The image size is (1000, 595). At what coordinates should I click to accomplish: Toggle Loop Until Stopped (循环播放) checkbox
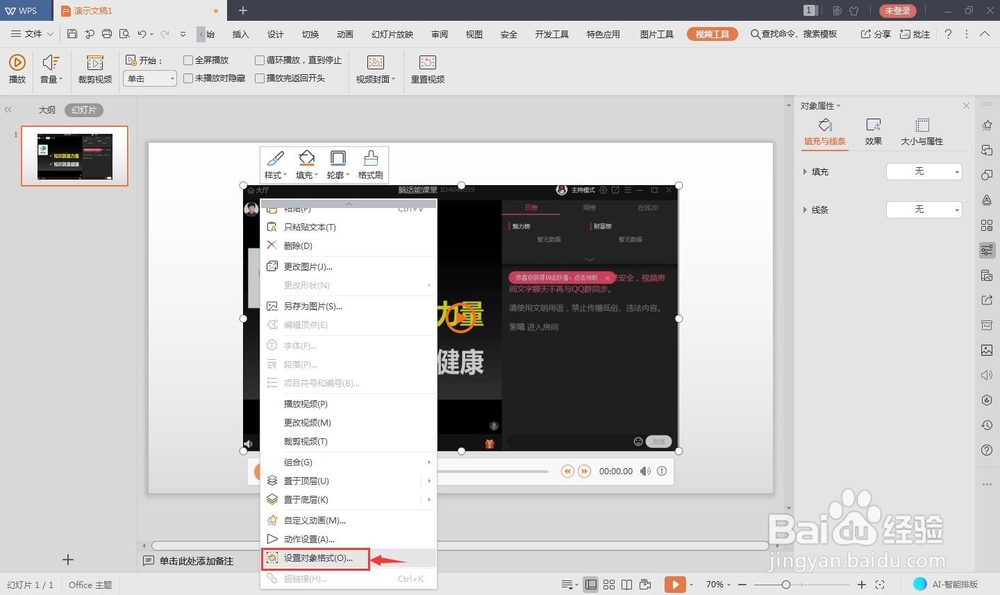260,60
